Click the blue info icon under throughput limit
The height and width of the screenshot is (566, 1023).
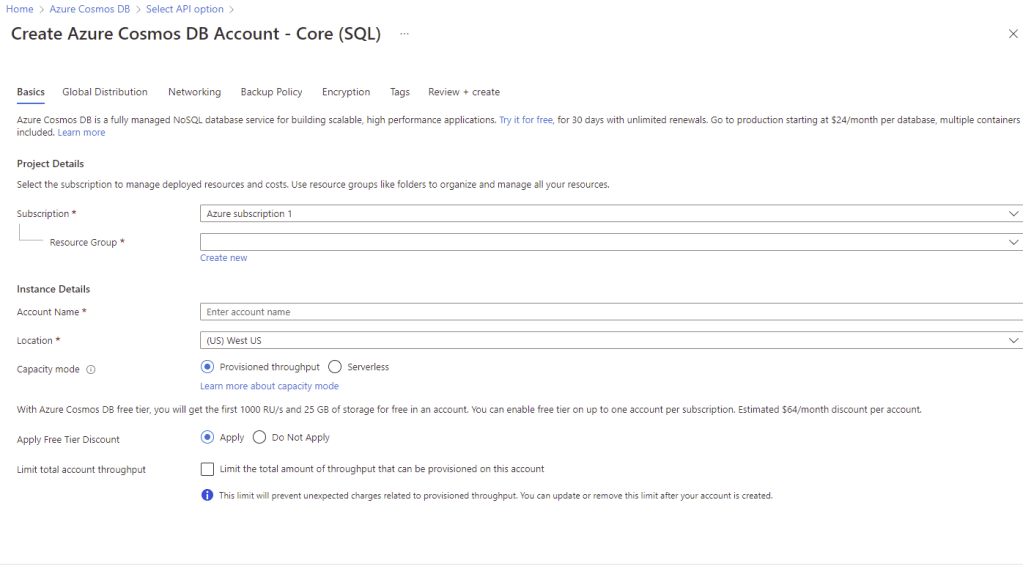[x=207, y=495]
